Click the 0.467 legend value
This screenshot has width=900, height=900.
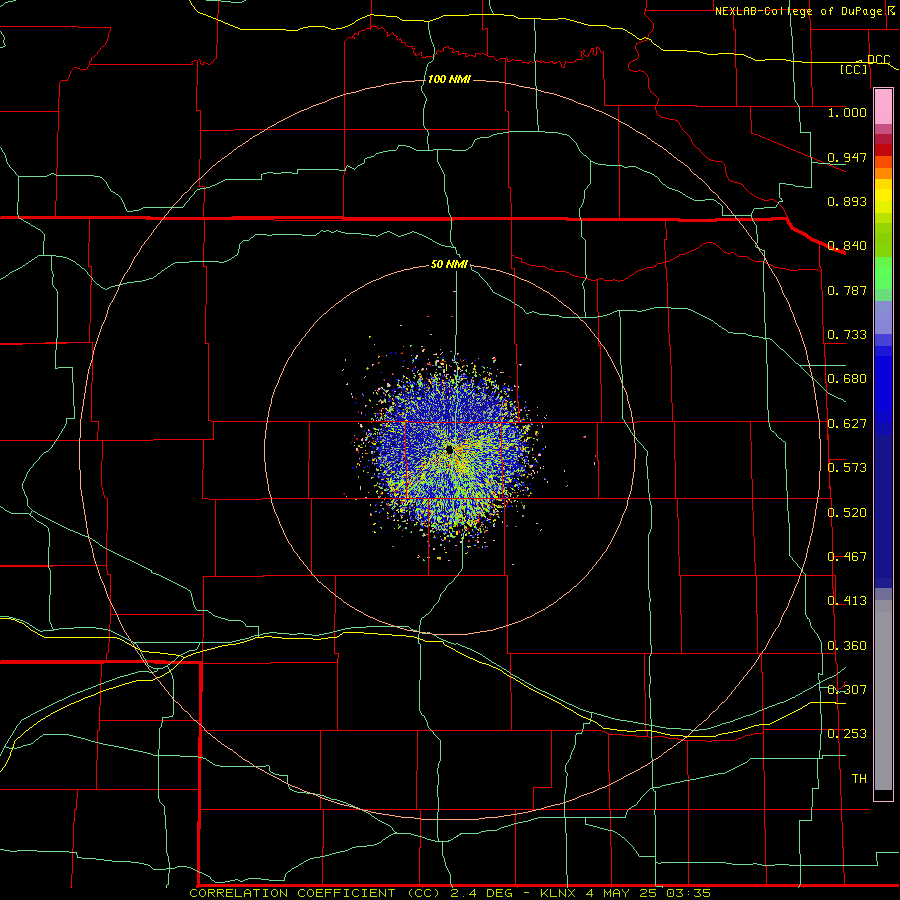pos(847,557)
